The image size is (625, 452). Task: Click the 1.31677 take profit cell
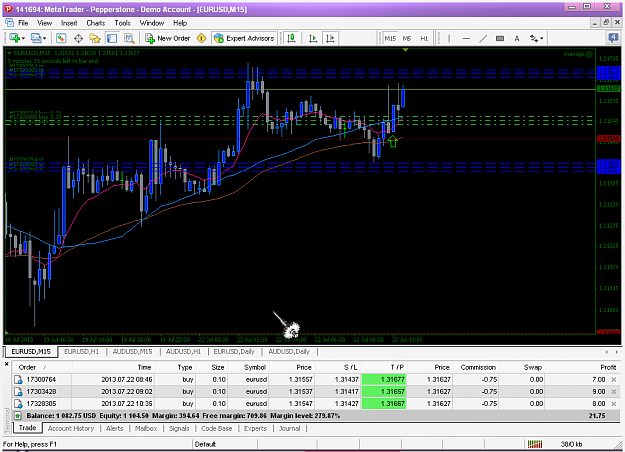pos(384,379)
